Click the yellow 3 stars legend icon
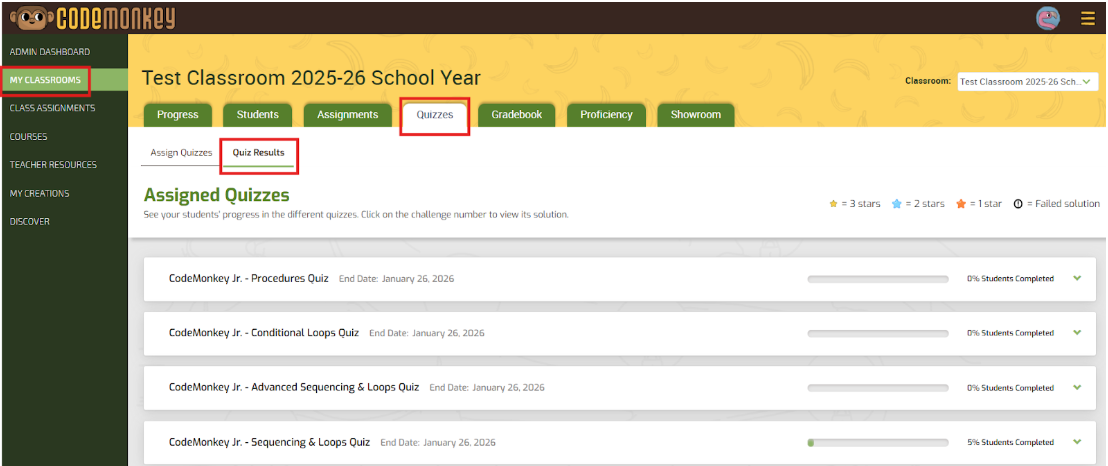The height and width of the screenshot is (466, 1108). coord(833,204)
